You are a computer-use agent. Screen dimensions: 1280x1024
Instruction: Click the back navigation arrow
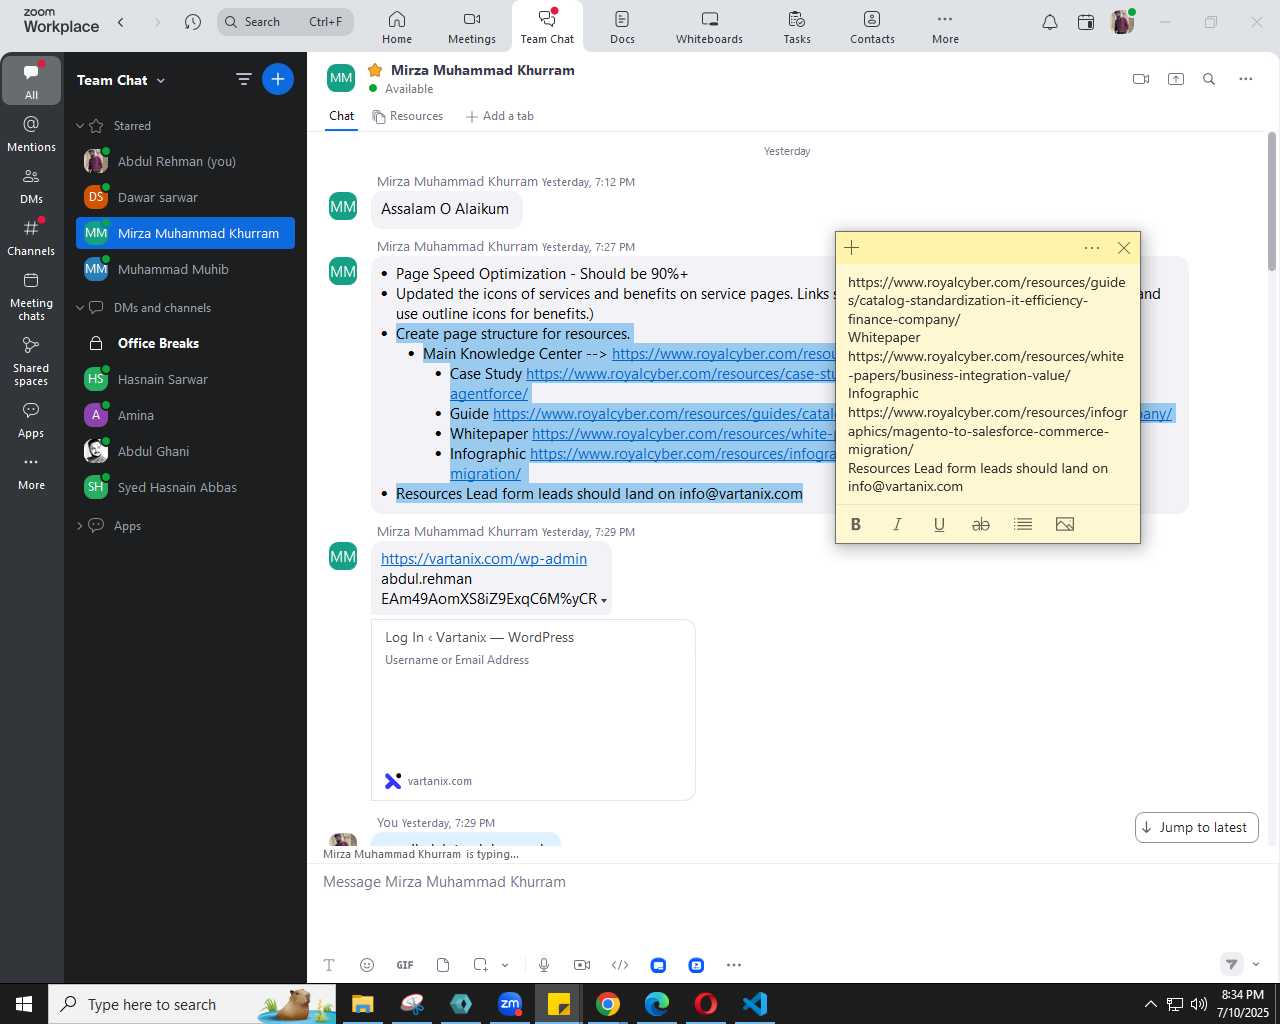click(121, 22)
